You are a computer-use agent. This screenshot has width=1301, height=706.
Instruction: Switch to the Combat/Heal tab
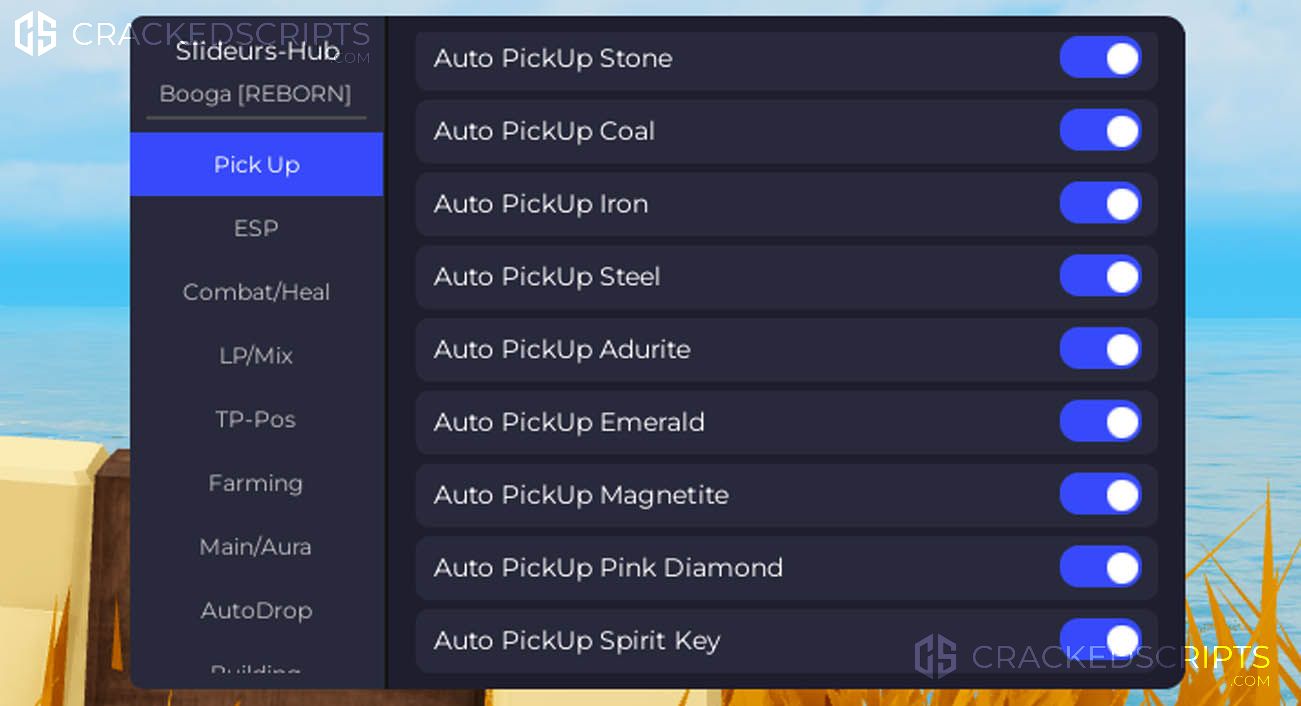click(x=257, y=292)
